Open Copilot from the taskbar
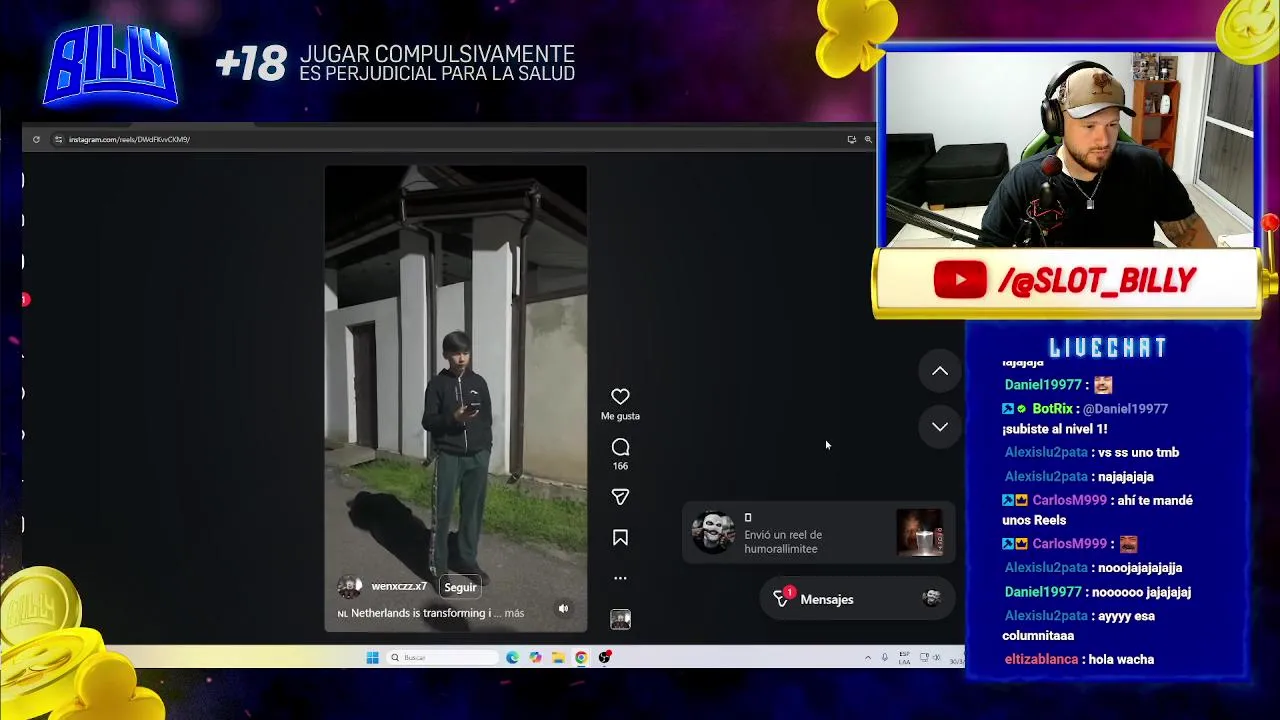Image resolution: width=1280 pixels, height=720 pixels. click(535, 657)
